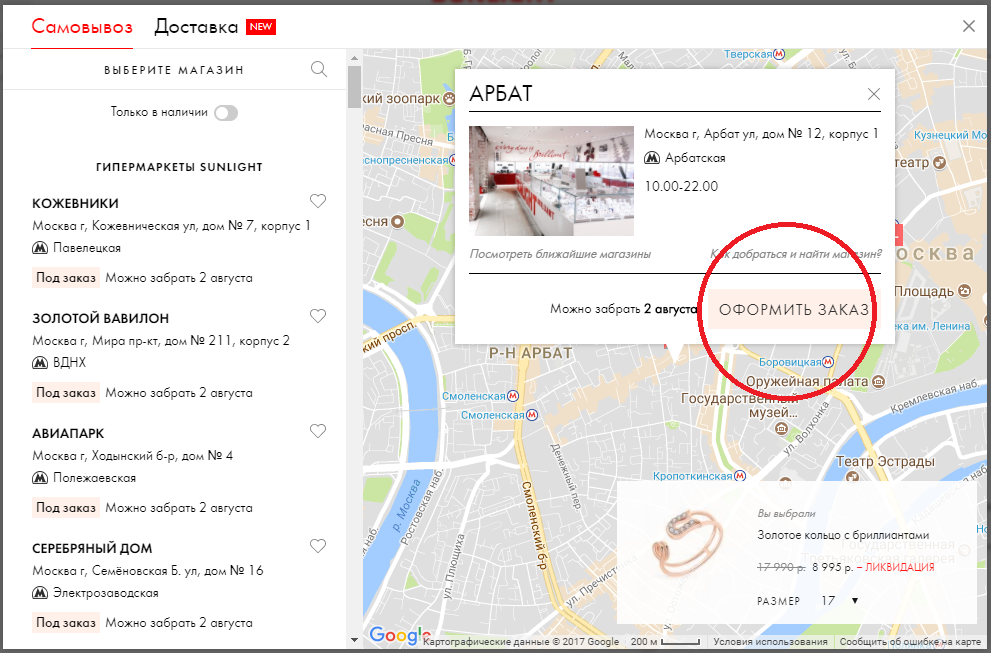
Task: Click the Оформить заказ button
Action: click(794, 310)
